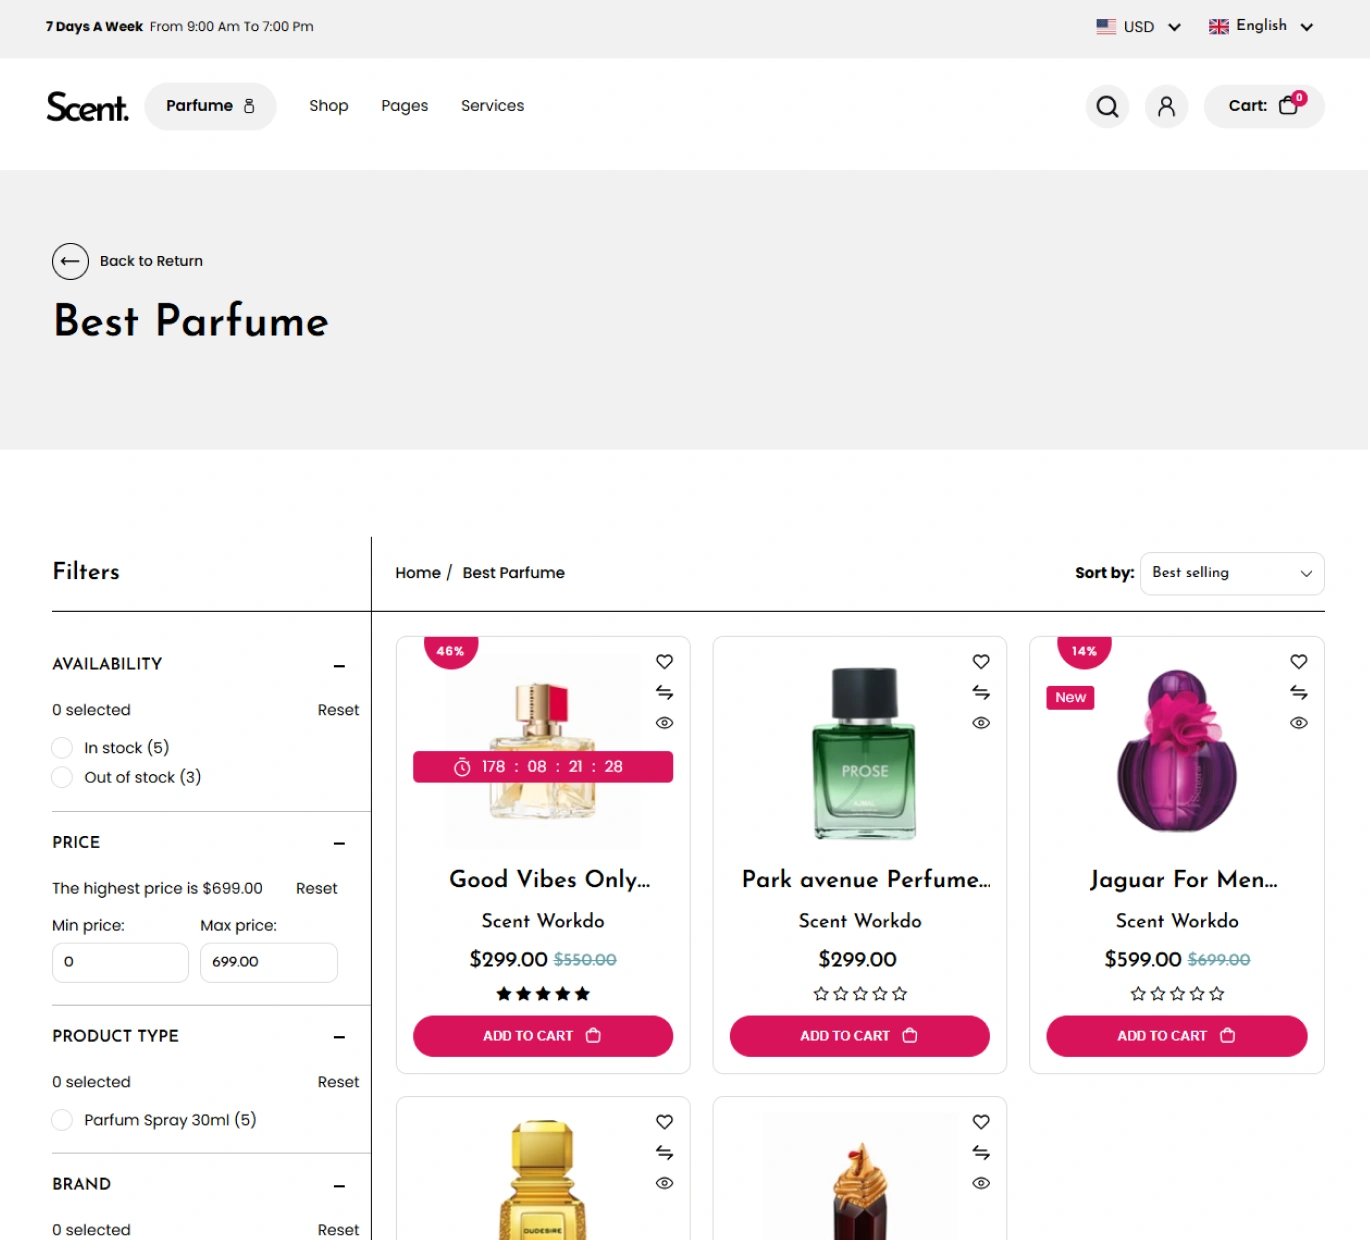Open the Sort by Best selling dropdown

click(x=1231, y=573)
